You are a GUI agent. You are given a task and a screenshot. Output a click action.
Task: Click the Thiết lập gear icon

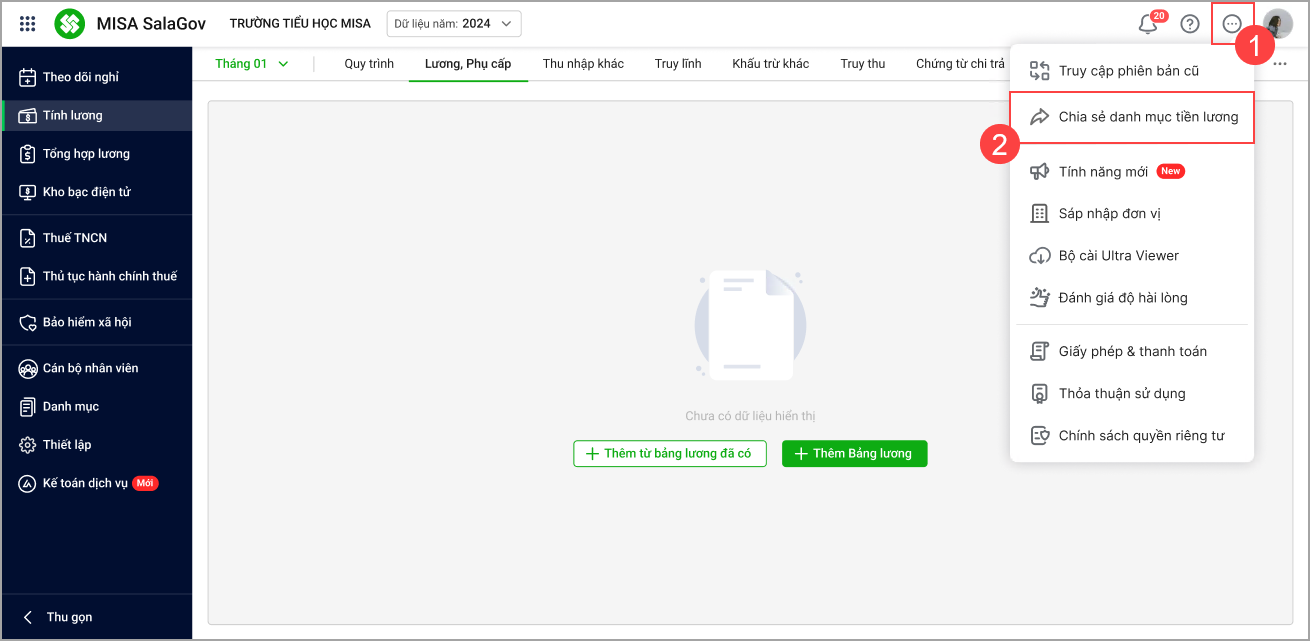tap(28, 444)
